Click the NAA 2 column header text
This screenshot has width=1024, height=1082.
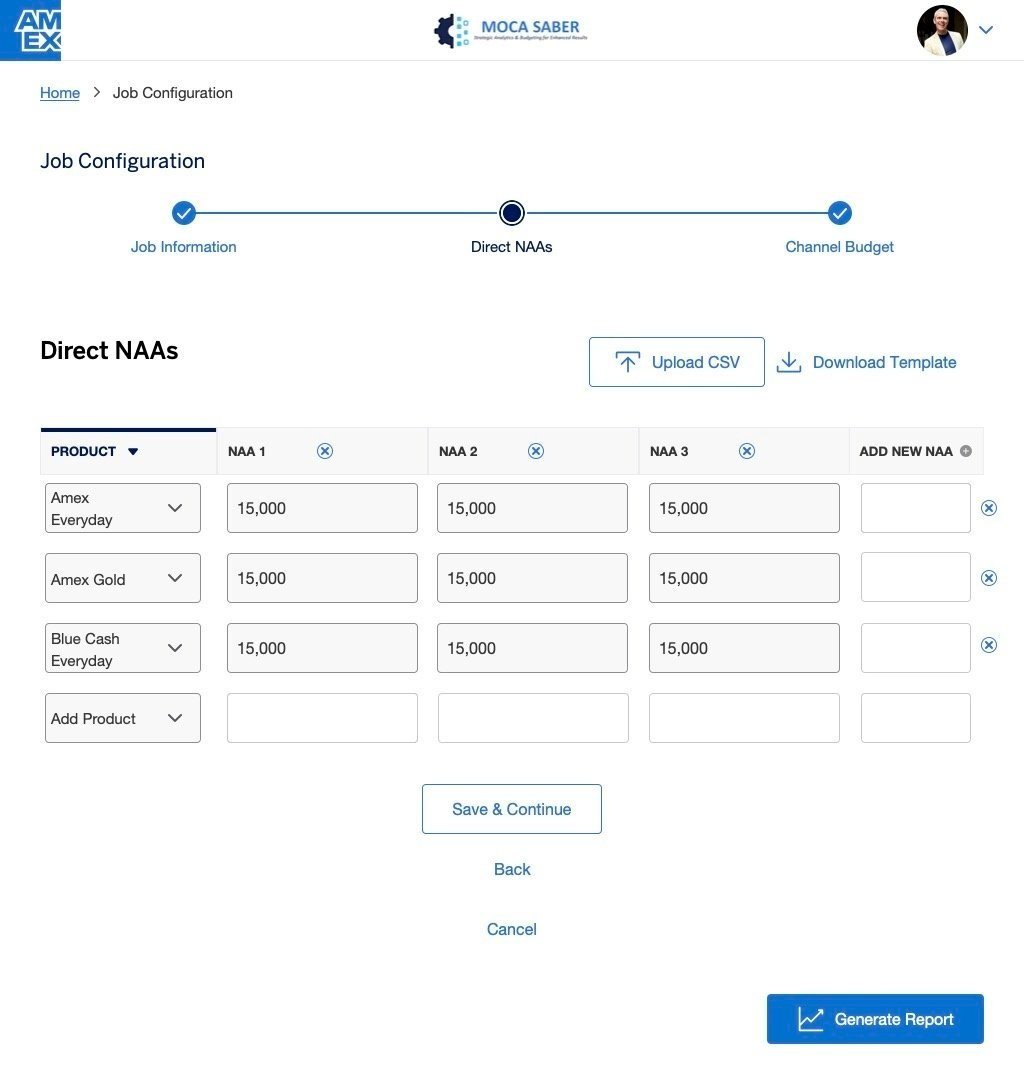click(458, 451)
